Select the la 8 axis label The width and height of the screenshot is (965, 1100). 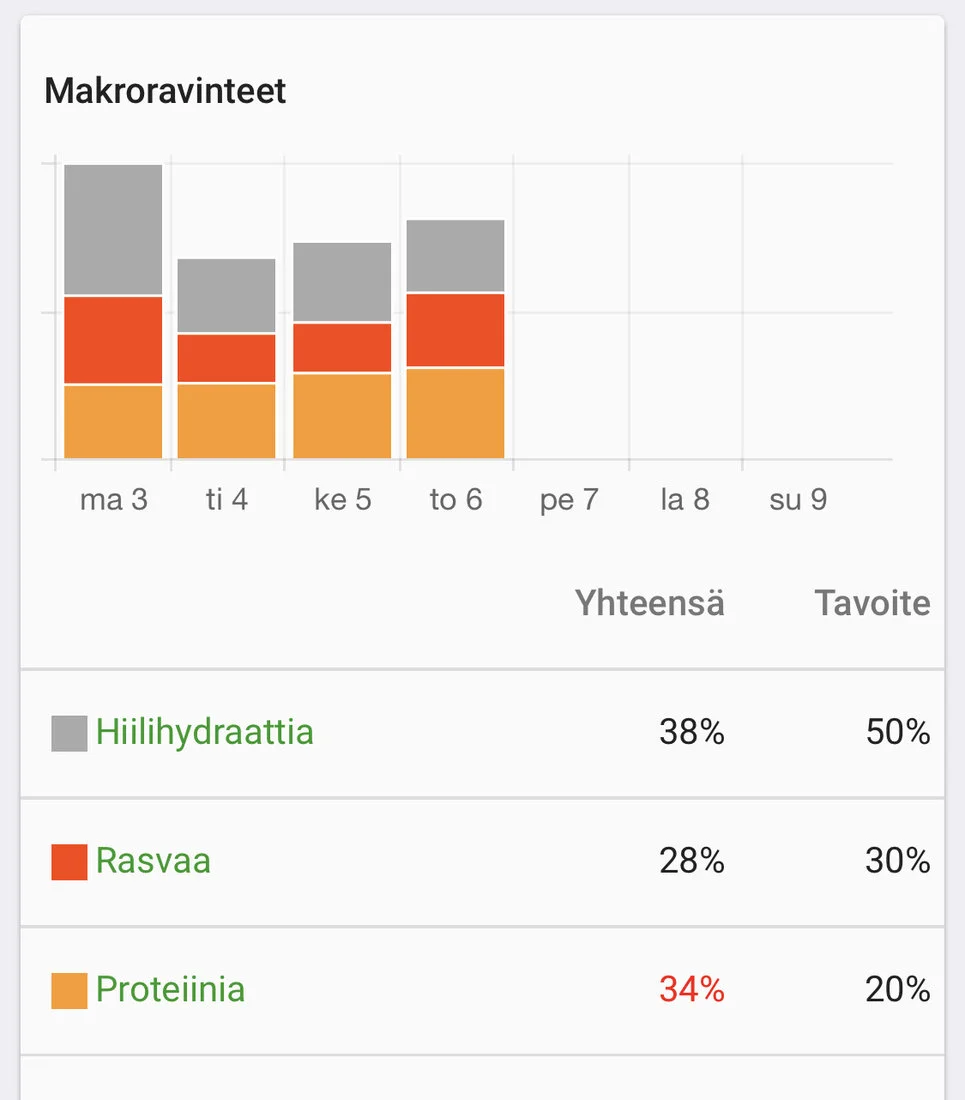685,500
